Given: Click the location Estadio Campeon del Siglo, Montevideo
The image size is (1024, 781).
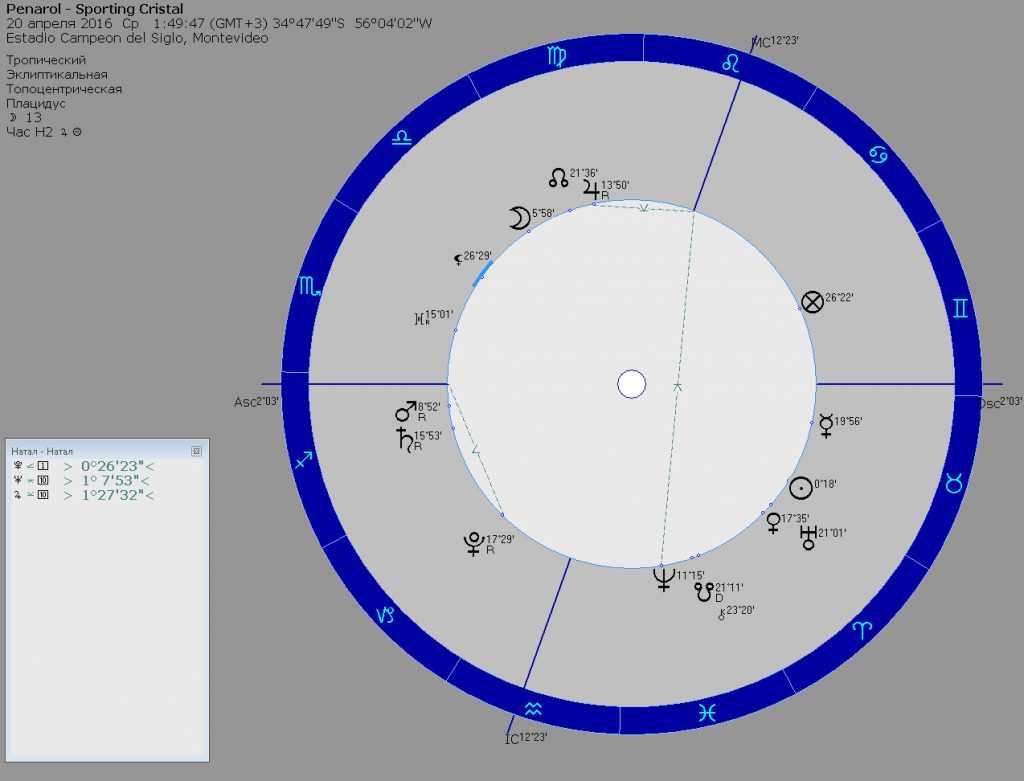Looking at the screenshot, I should [137, 38].
